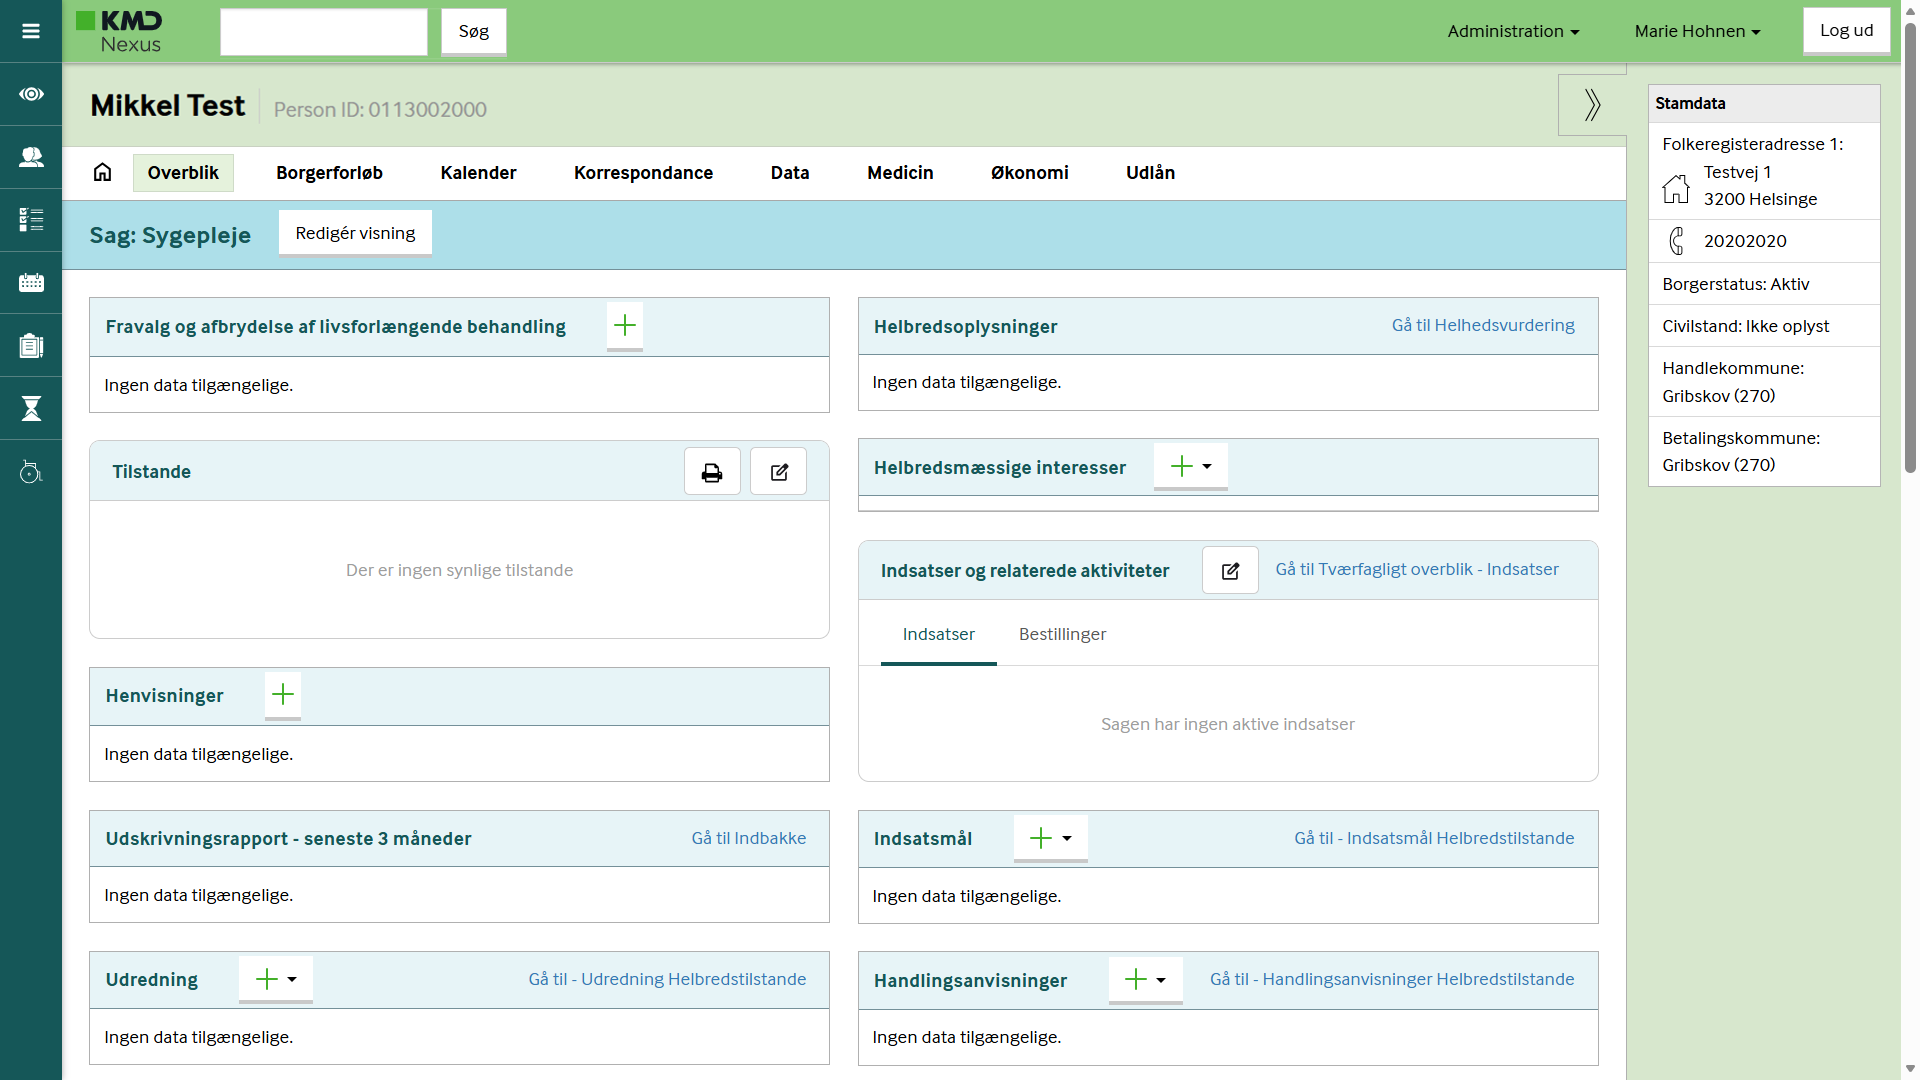
Task: Expand the Indsatsmål add dropdown
Action: 1067,838
